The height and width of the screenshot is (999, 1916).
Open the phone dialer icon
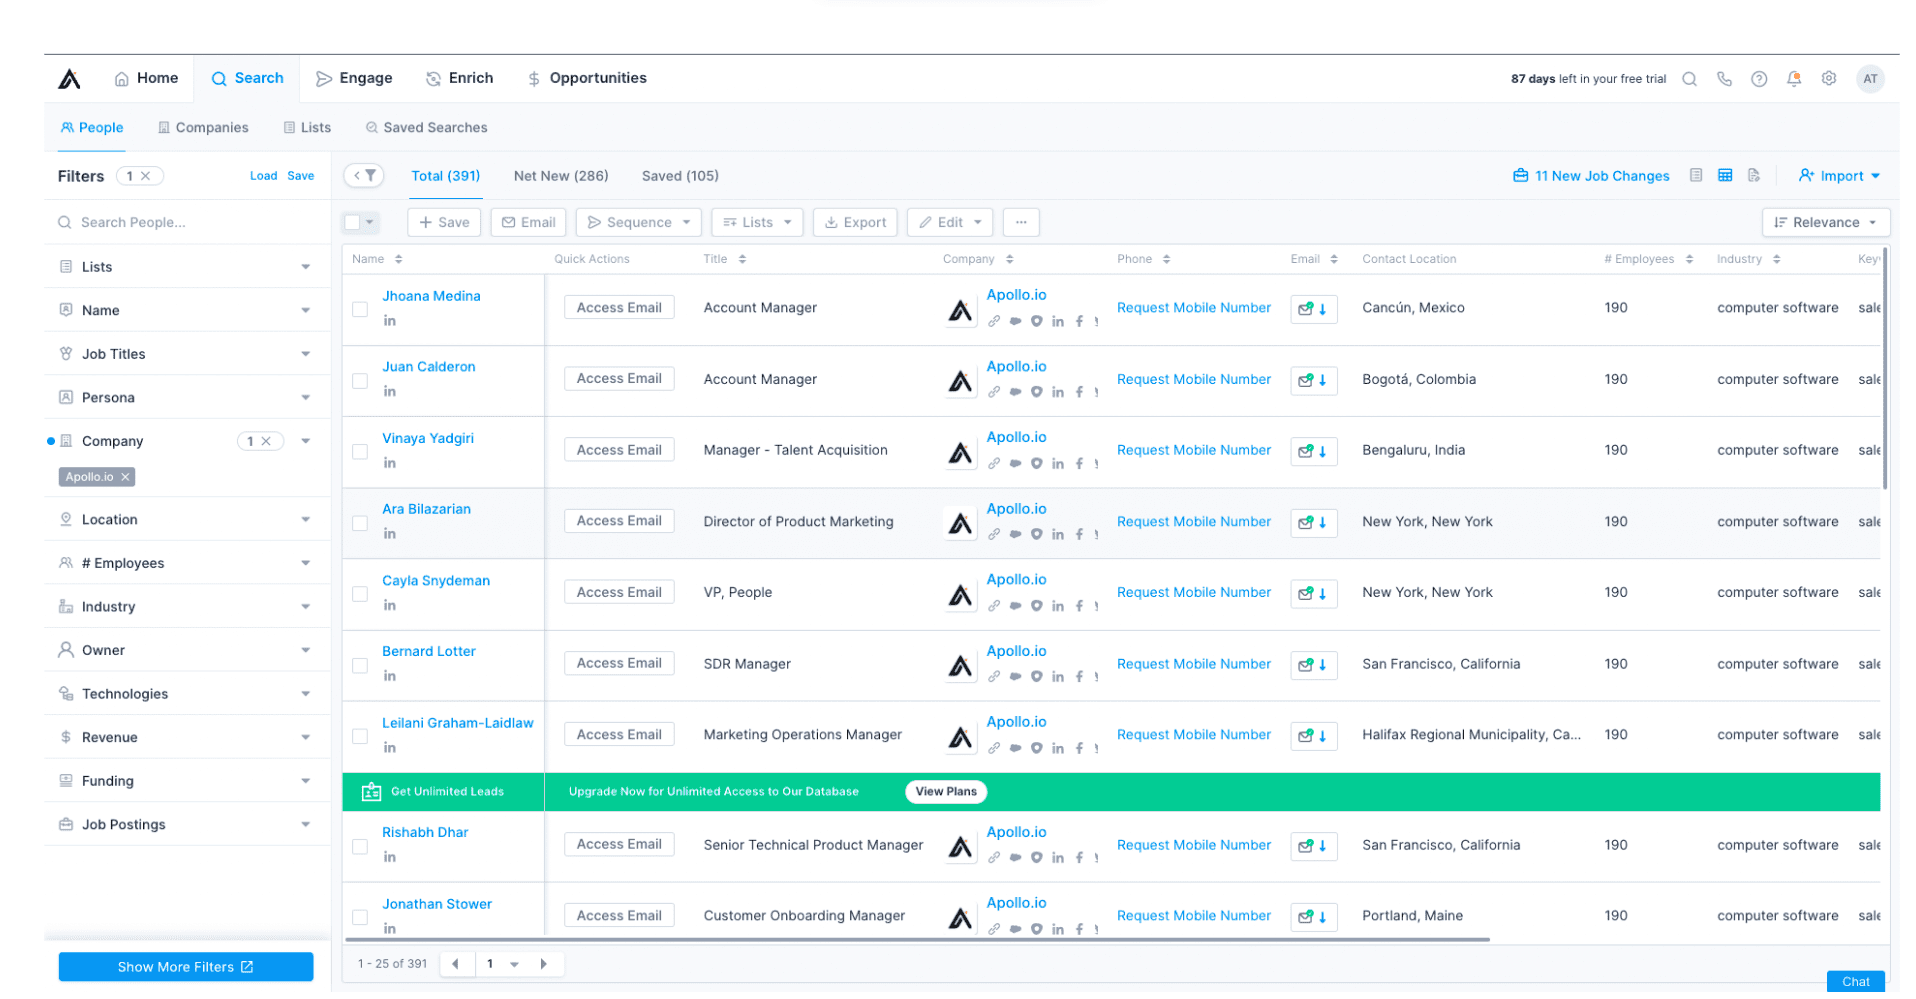click(1724, 79)
